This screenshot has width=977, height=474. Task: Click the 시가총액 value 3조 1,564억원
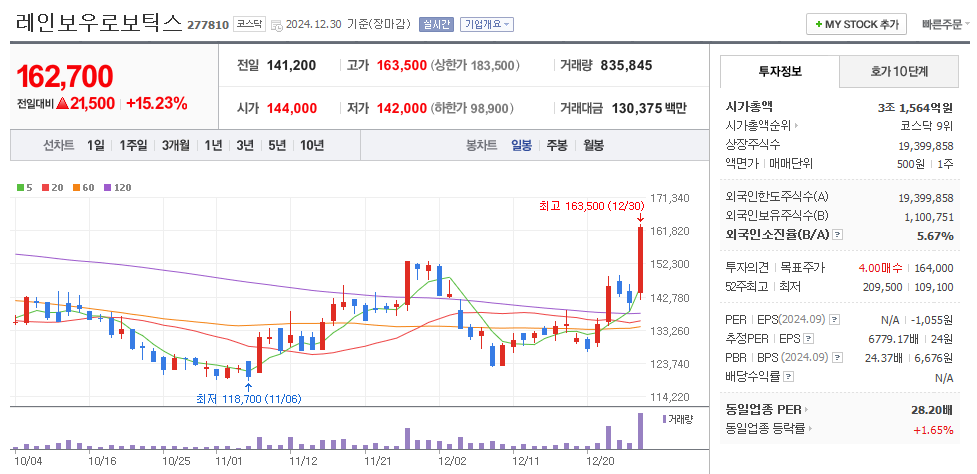pos(916,107)
